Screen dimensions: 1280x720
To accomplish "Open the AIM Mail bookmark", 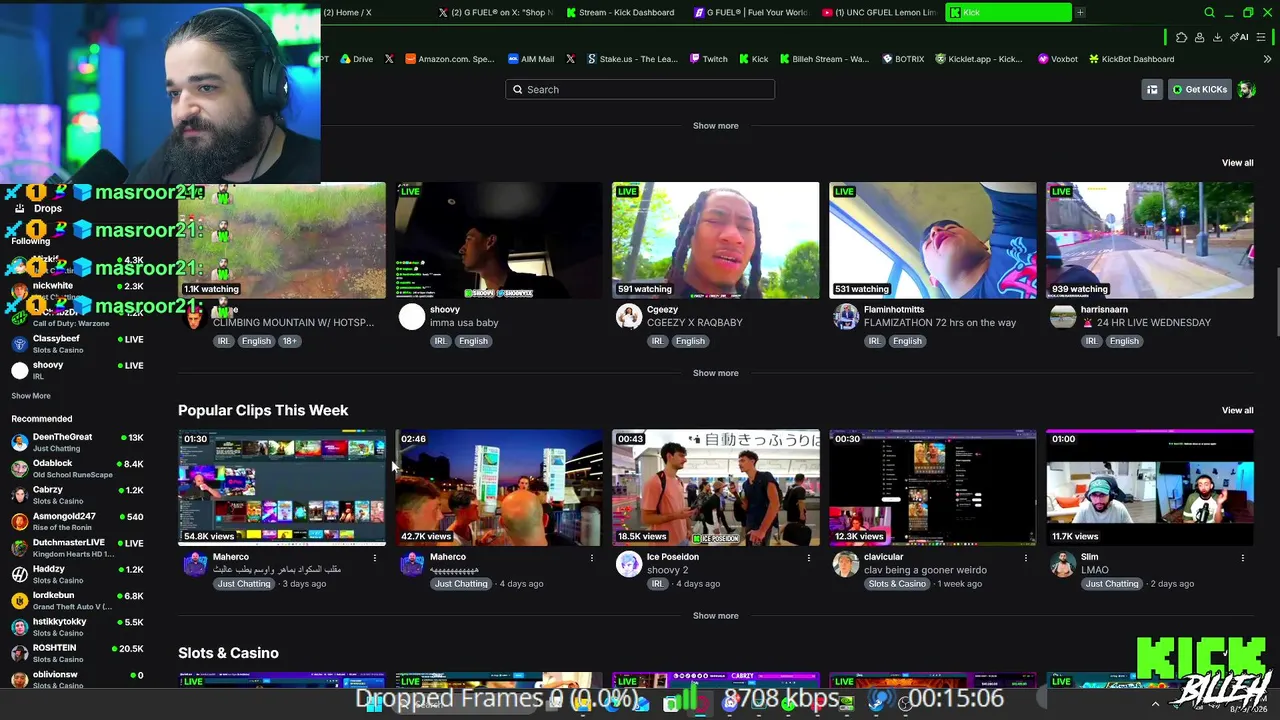I will tap(530, 59).
